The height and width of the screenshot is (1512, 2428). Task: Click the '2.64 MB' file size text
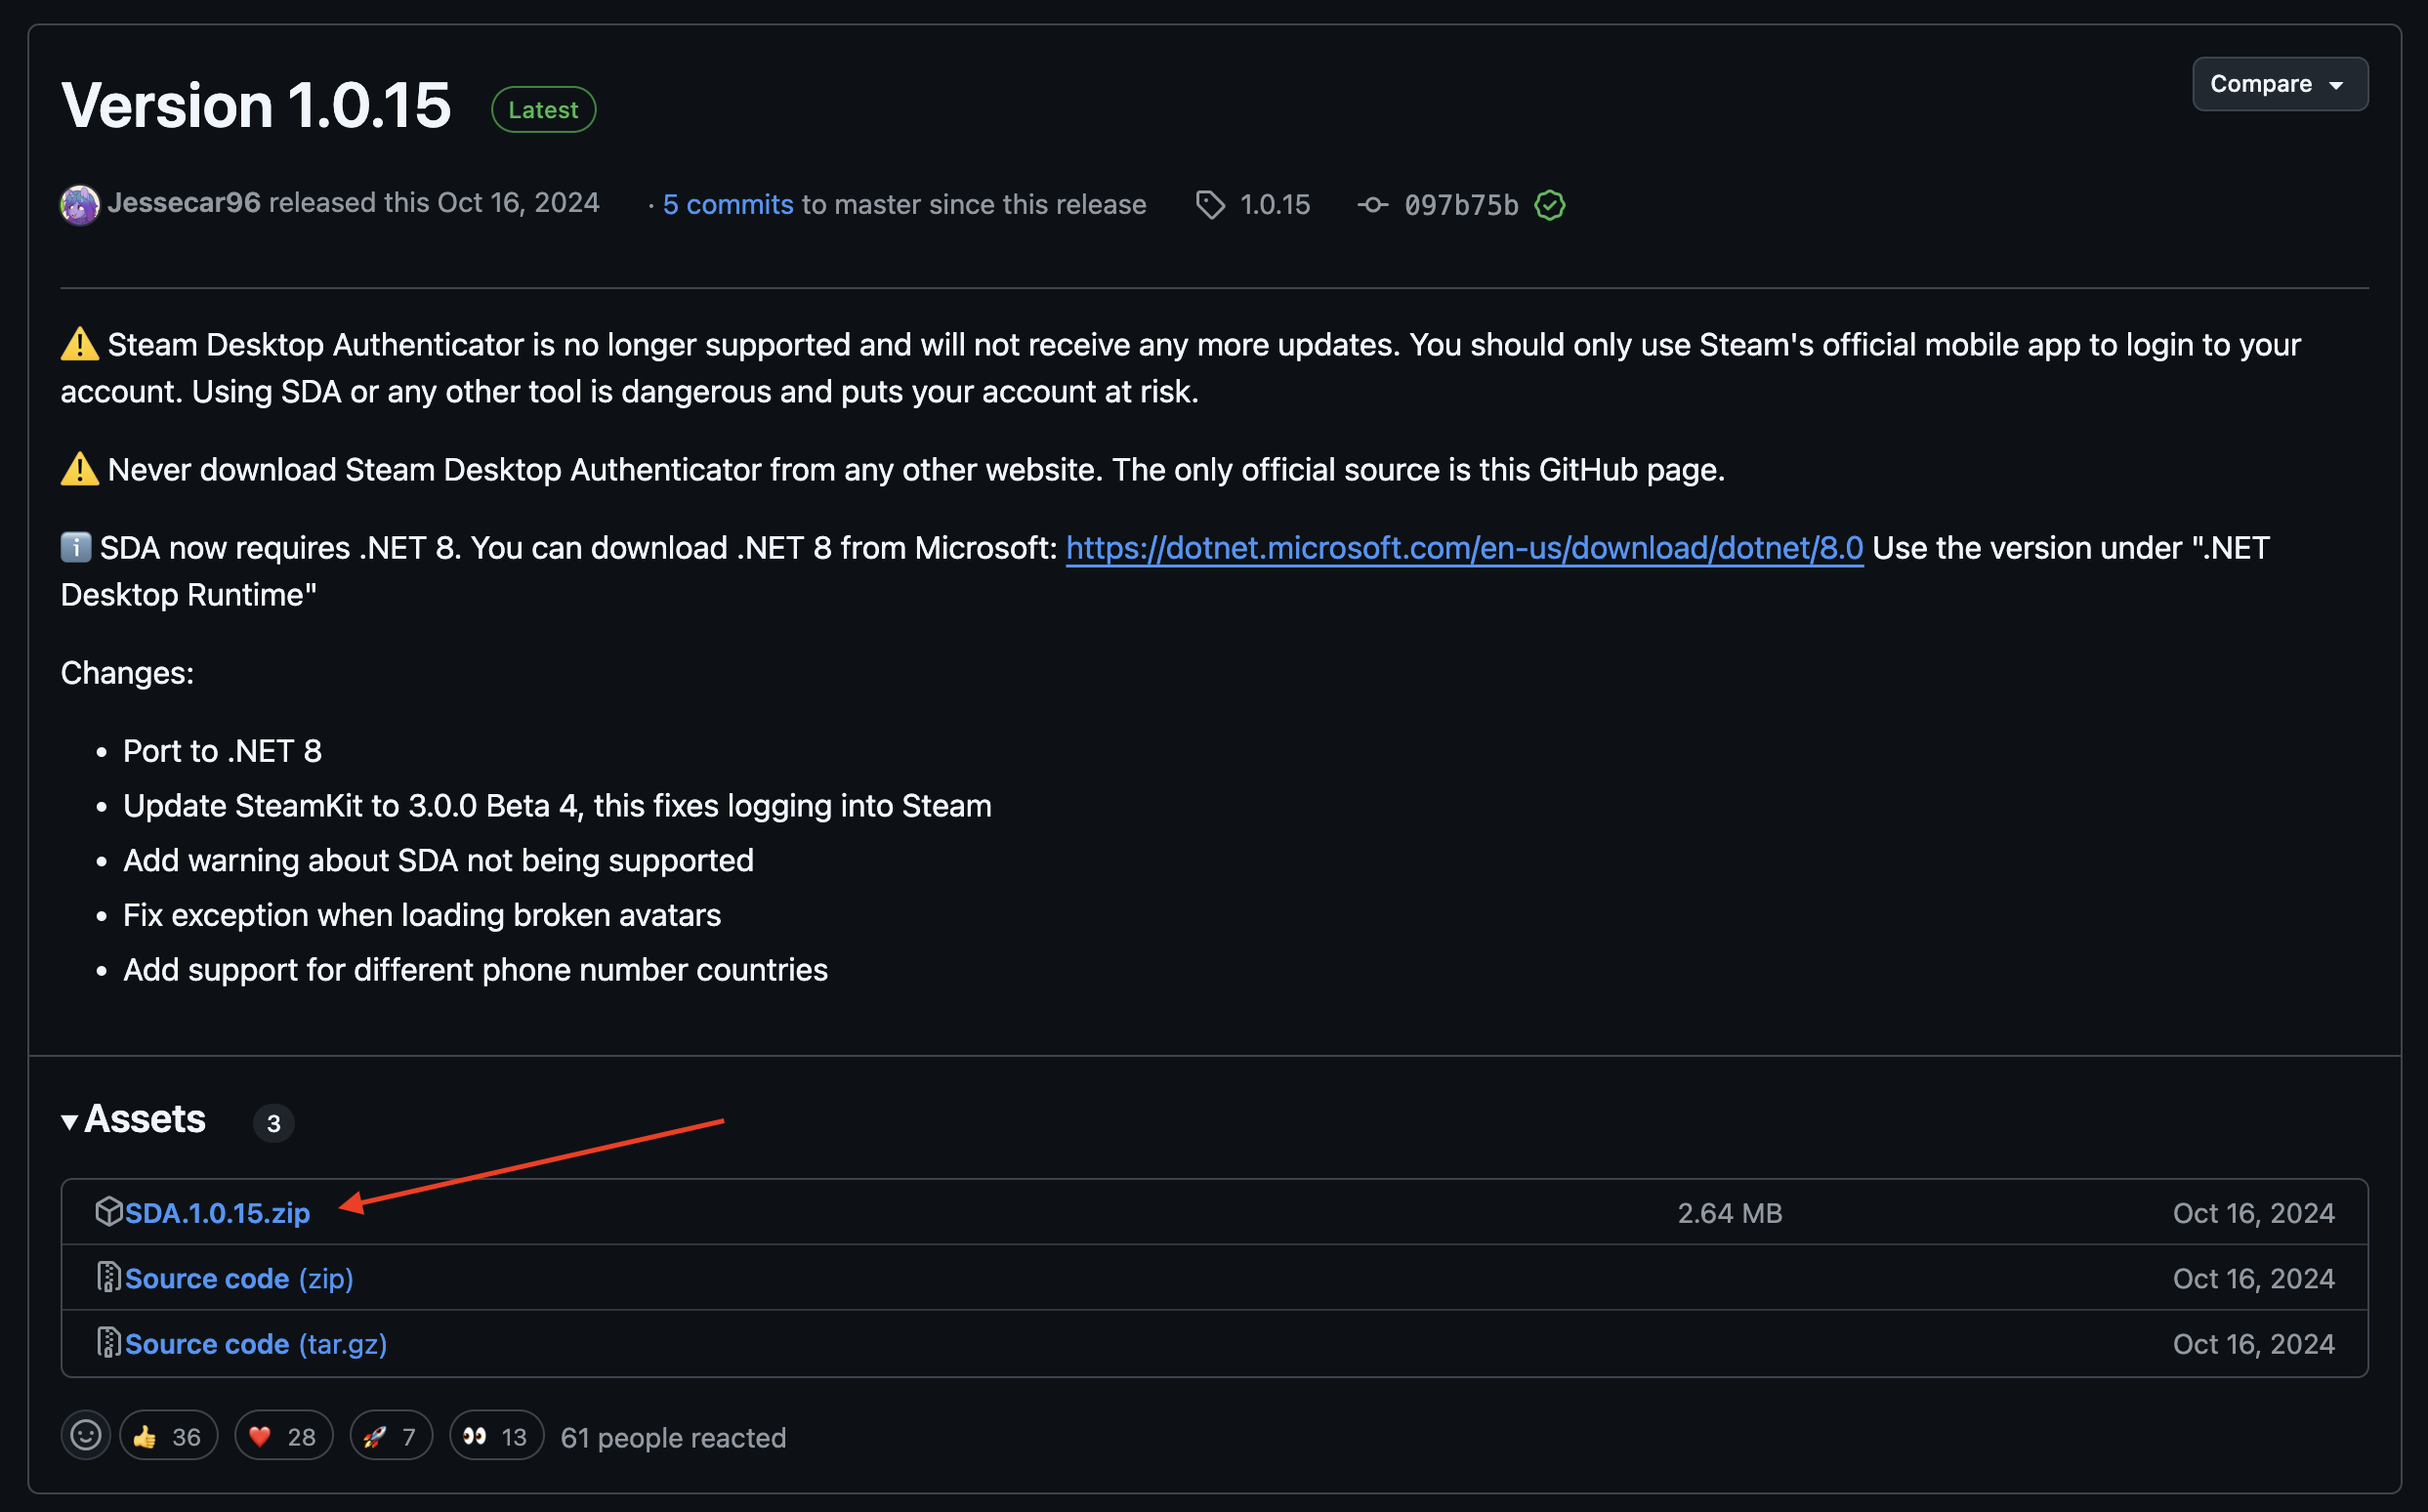[1730, 1213]
